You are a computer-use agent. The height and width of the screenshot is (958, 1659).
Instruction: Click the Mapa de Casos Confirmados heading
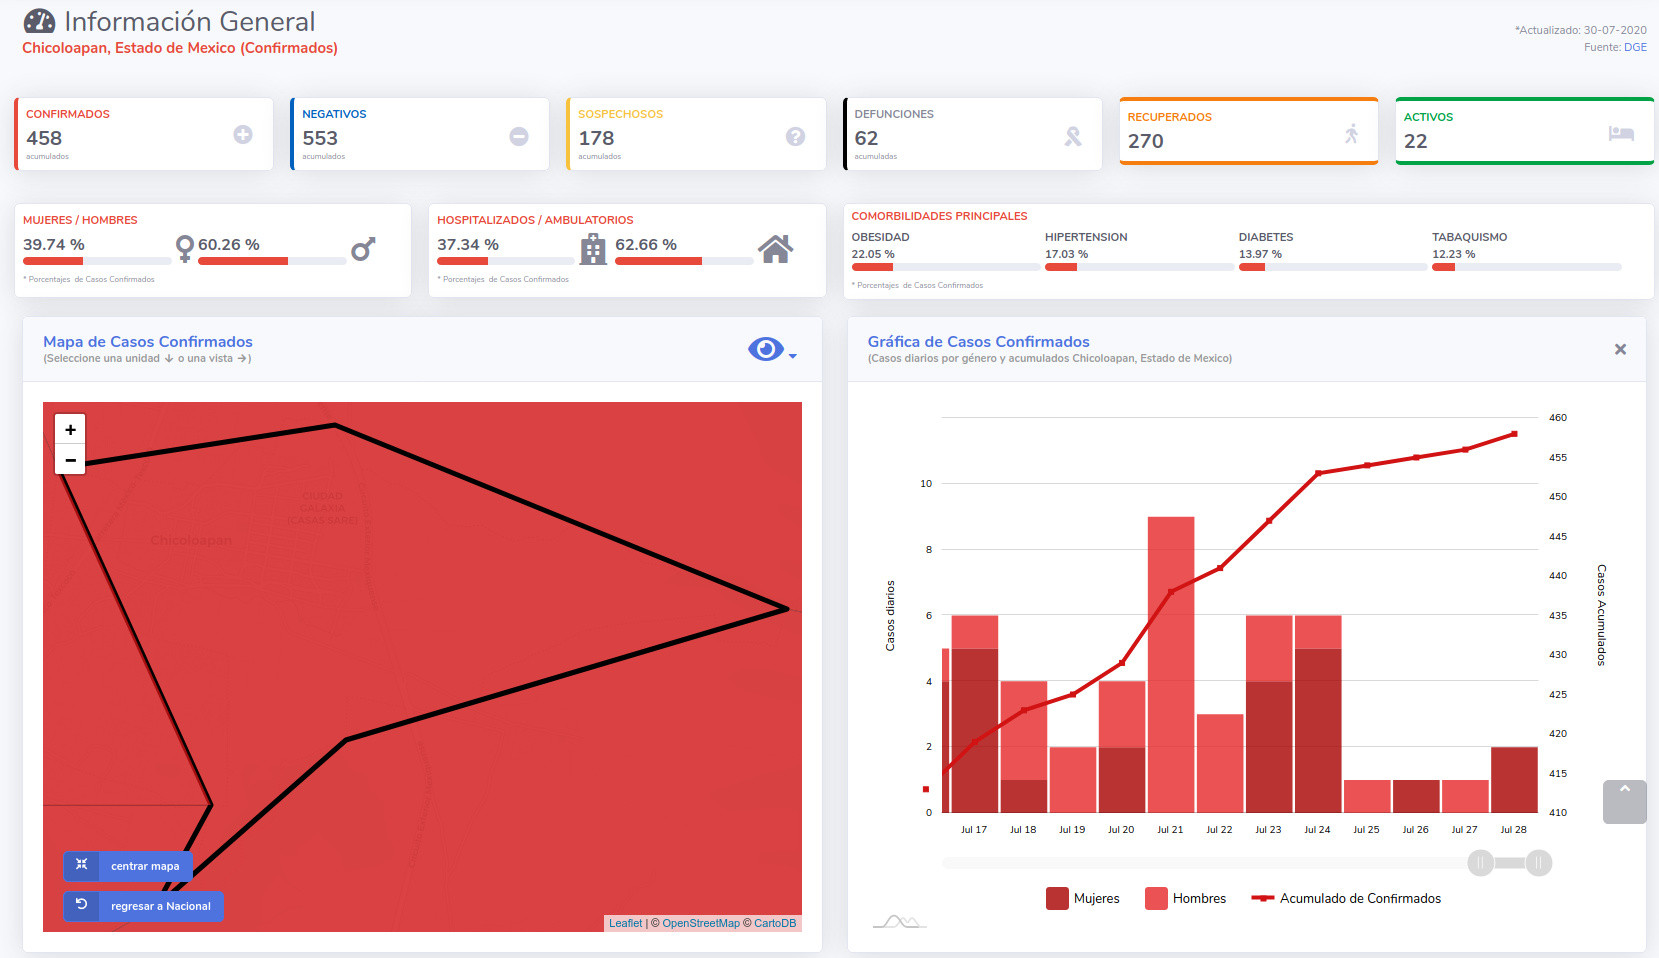[x=148, y=342]
